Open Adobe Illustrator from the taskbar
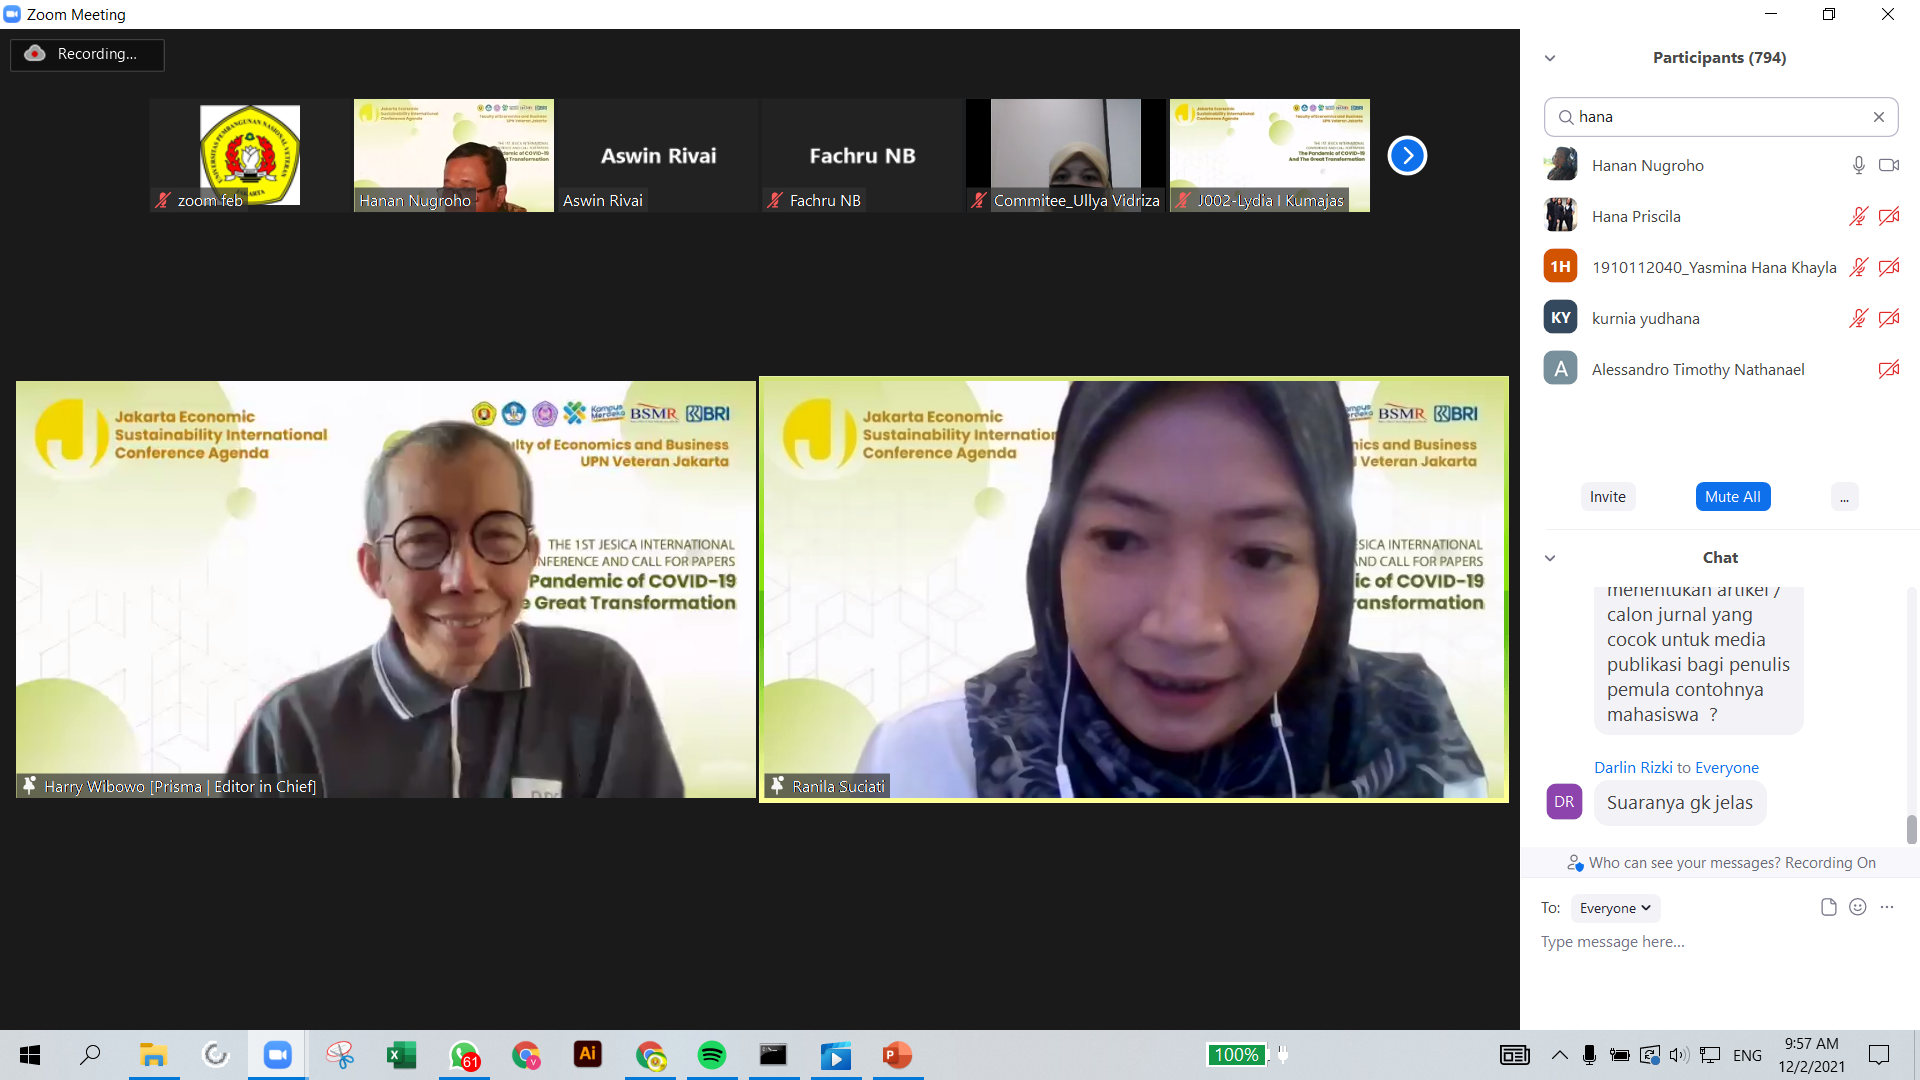The height and width of the screenshot is (1080, 1920). [588, 1054]
